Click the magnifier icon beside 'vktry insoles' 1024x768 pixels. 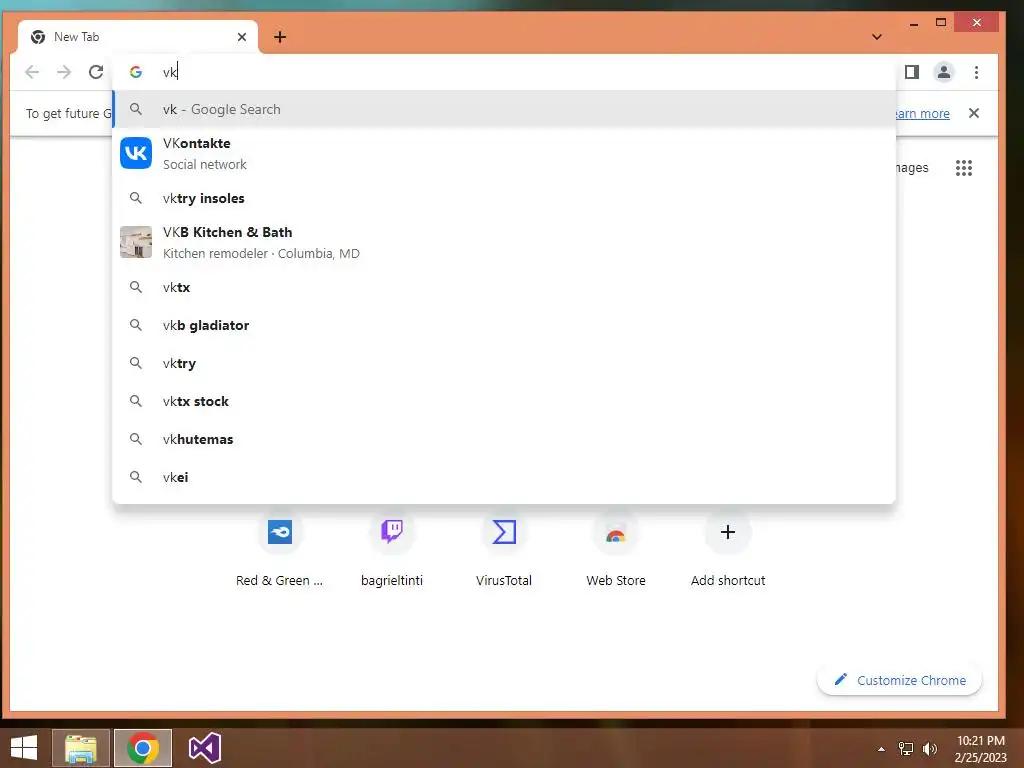point(136,198)
